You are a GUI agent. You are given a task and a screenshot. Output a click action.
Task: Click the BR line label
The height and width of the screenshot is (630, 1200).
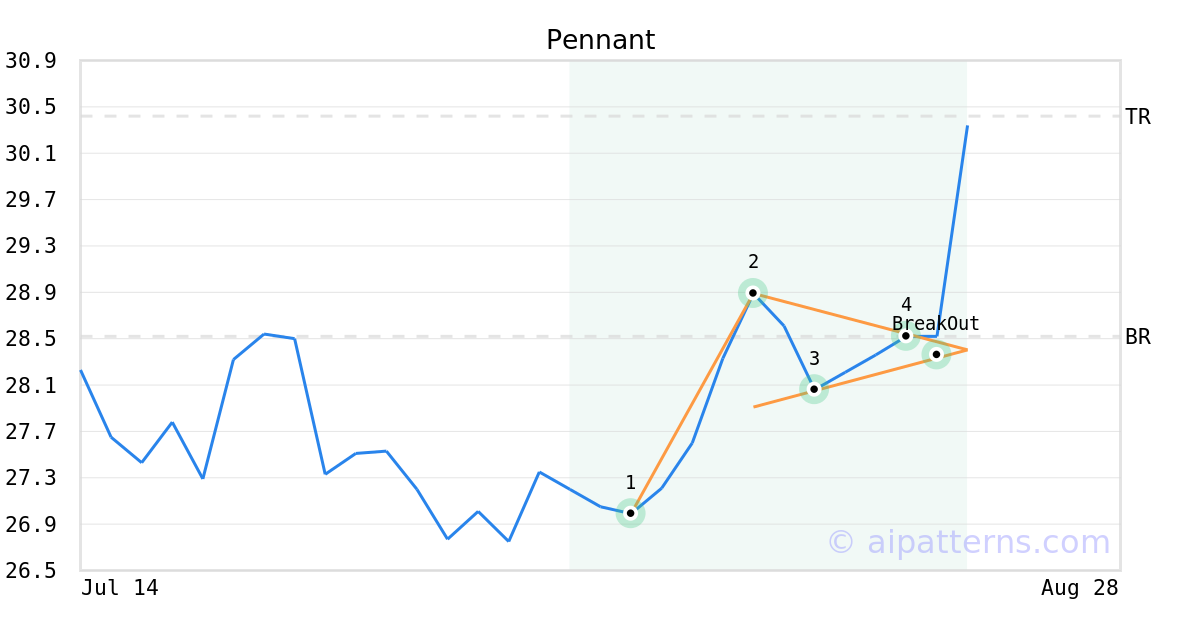[1138, 337]
